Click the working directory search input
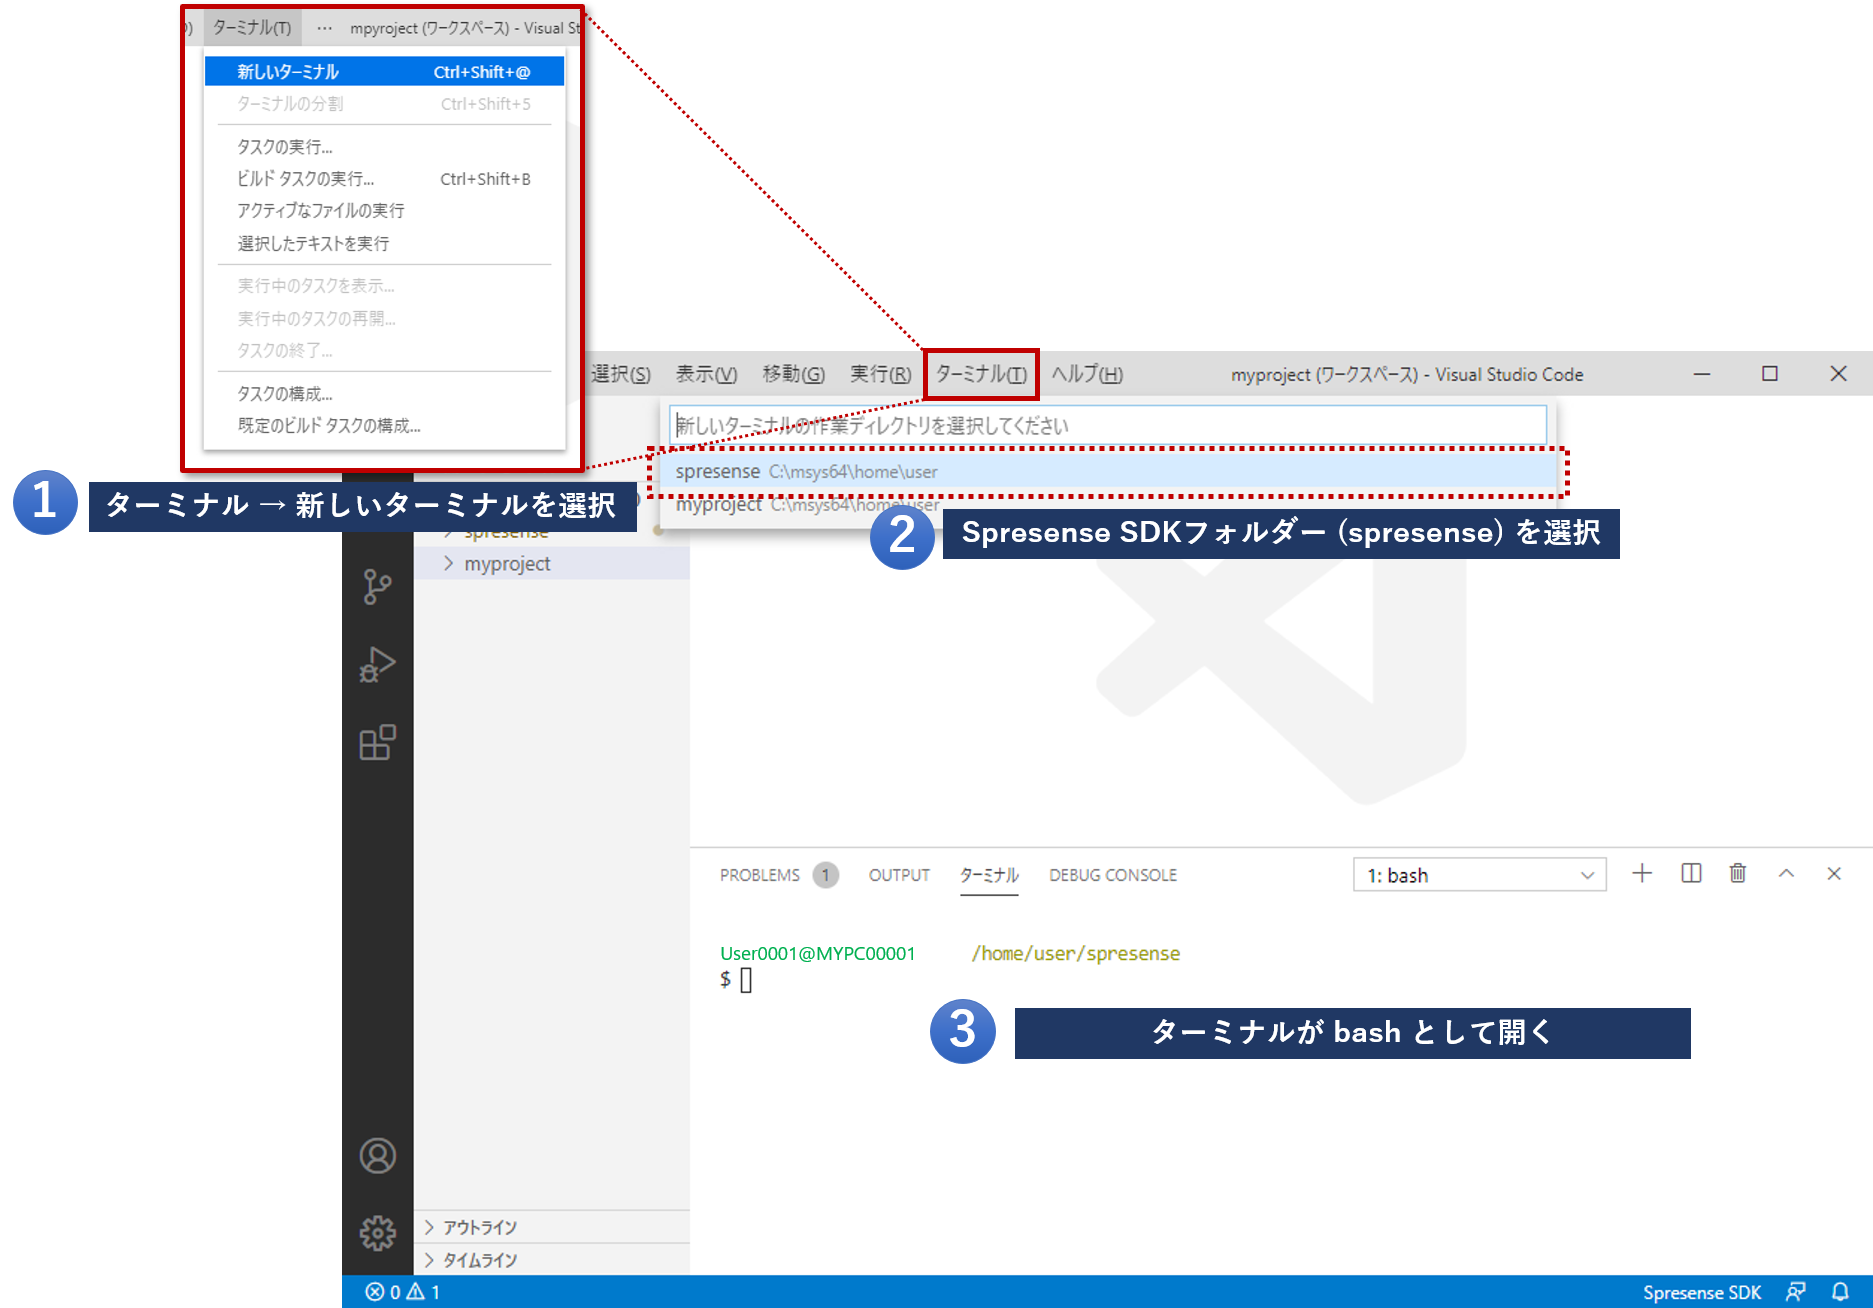This screenshot has width=1873, height=1308. (1107, 425)
